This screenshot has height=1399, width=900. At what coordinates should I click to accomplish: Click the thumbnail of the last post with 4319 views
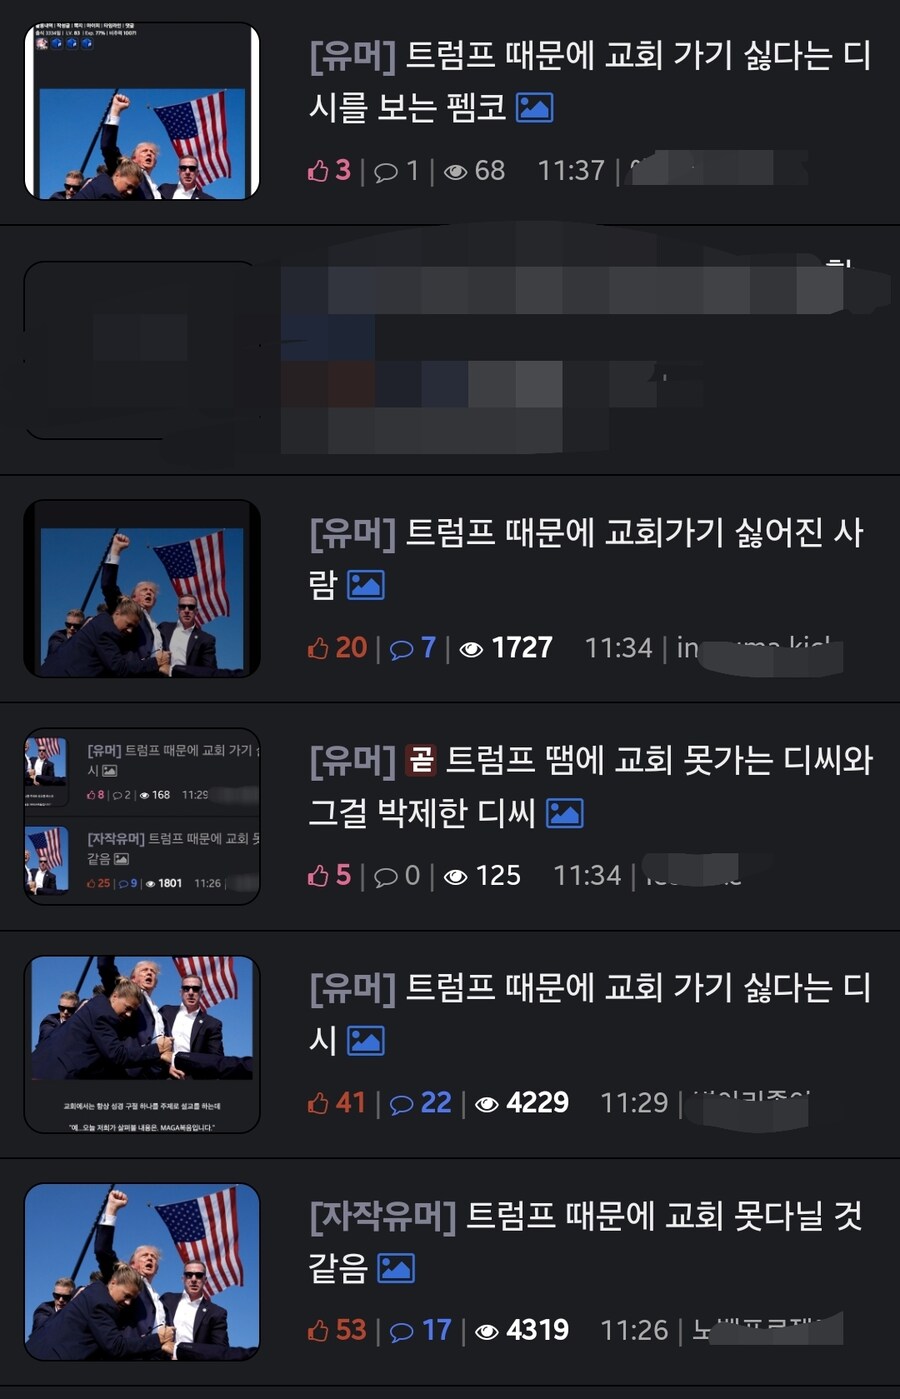142,1272
